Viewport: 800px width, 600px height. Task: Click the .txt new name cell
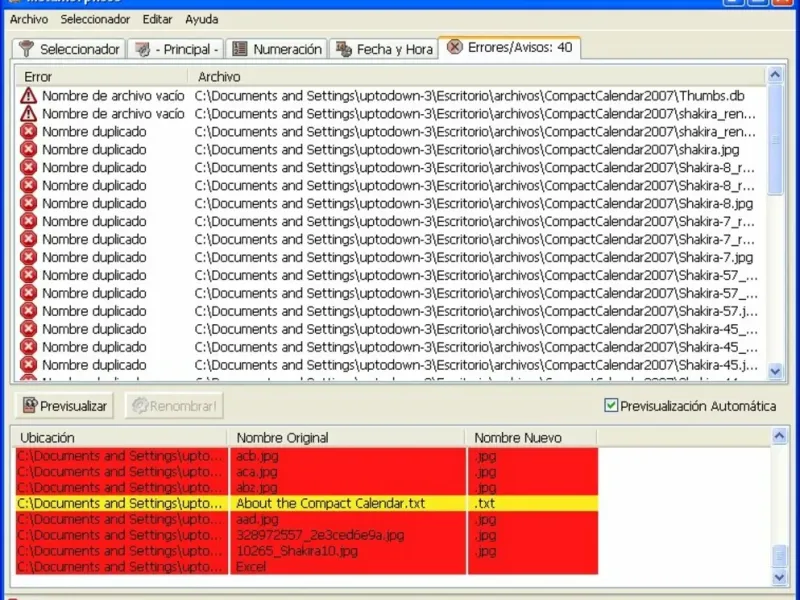tap(533, 504)
